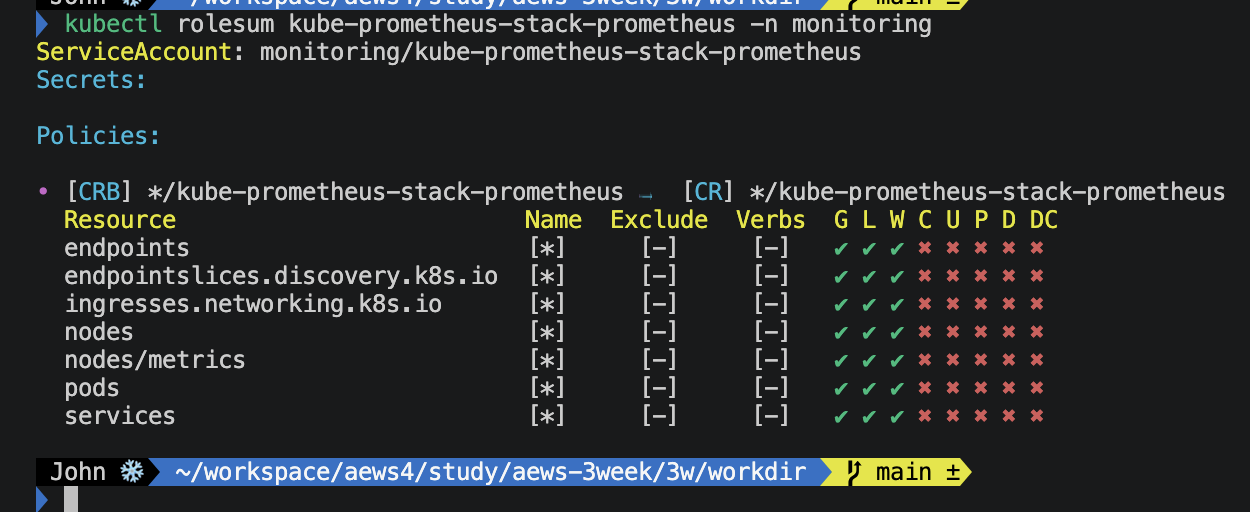The height and width of the screenshot is (512, 1250).
Task: Click the red D cross in pods row
Action: (1009, 388)
